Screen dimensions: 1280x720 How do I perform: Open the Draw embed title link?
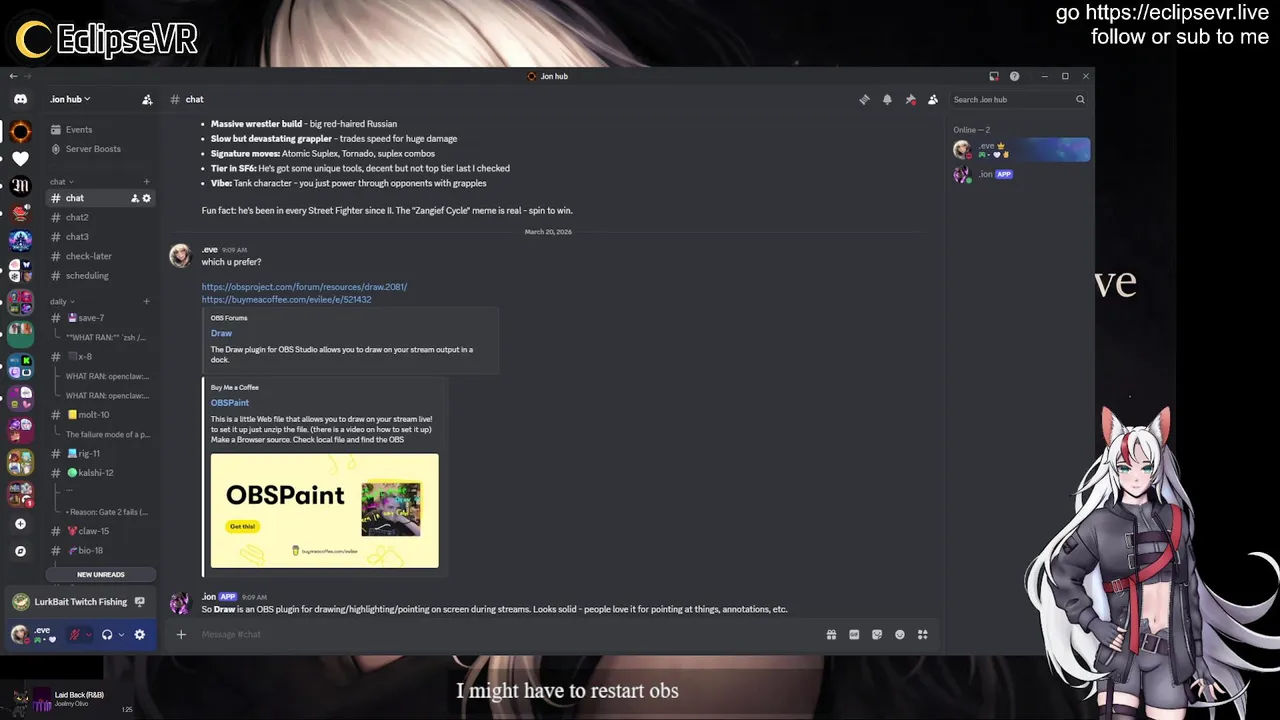tap(221, 333)
